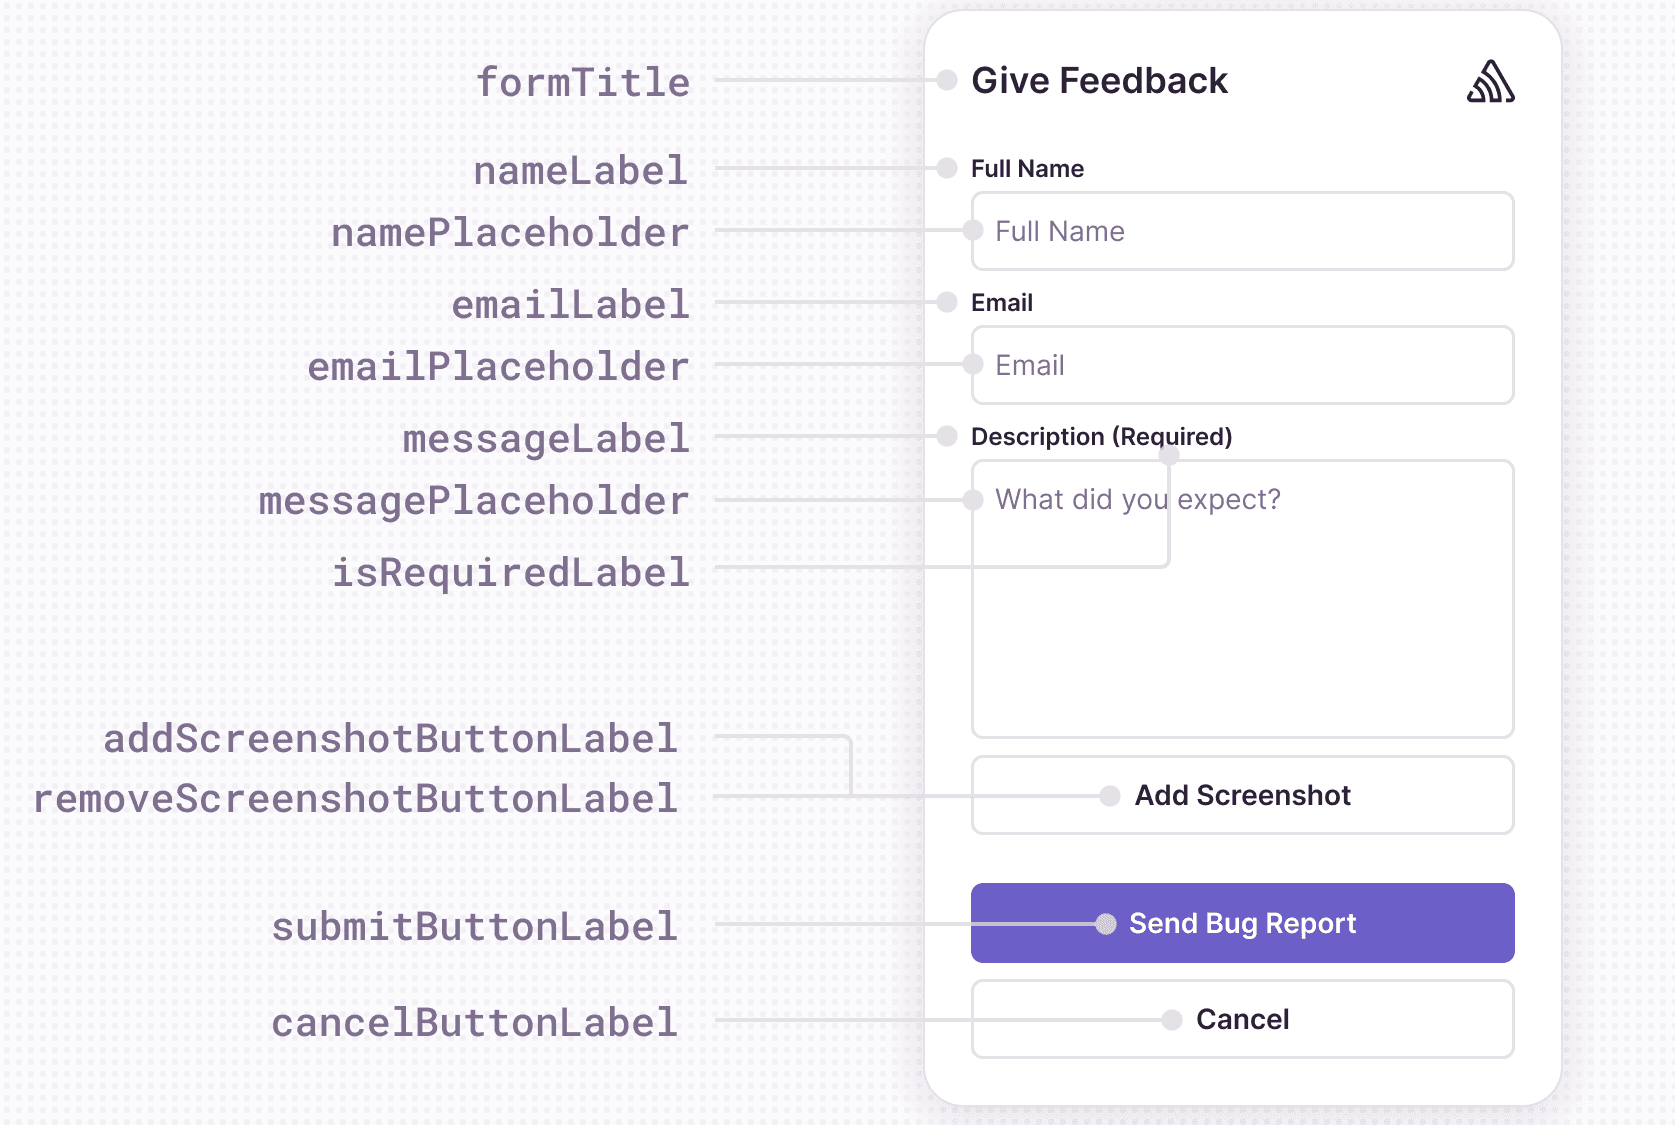Click inside the Full Name input field
Image resolution: width=1675 pixels, height=1125 pixels.
tap(1242, 231)
